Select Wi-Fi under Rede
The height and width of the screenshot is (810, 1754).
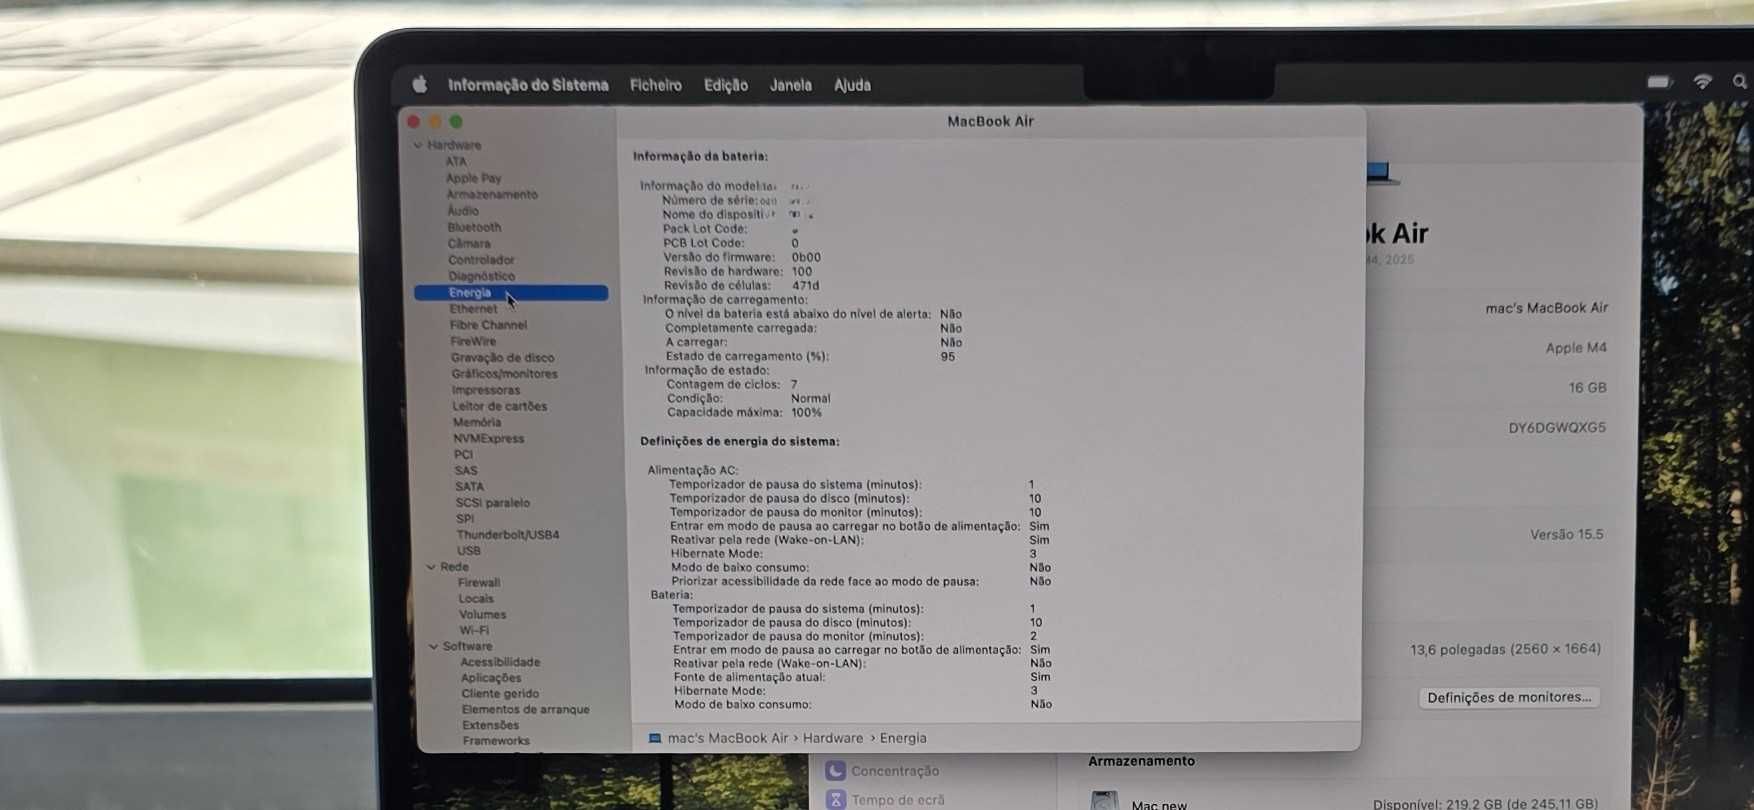pyautogui.click(x=474, y=631)
